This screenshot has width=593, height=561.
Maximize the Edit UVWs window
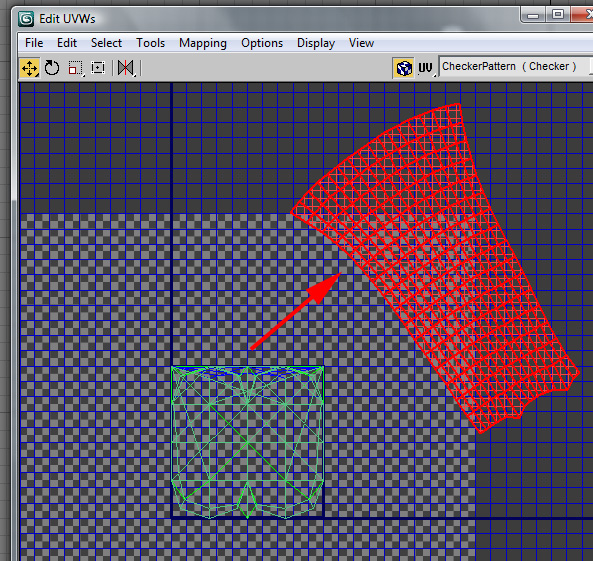tap(557, 14)
